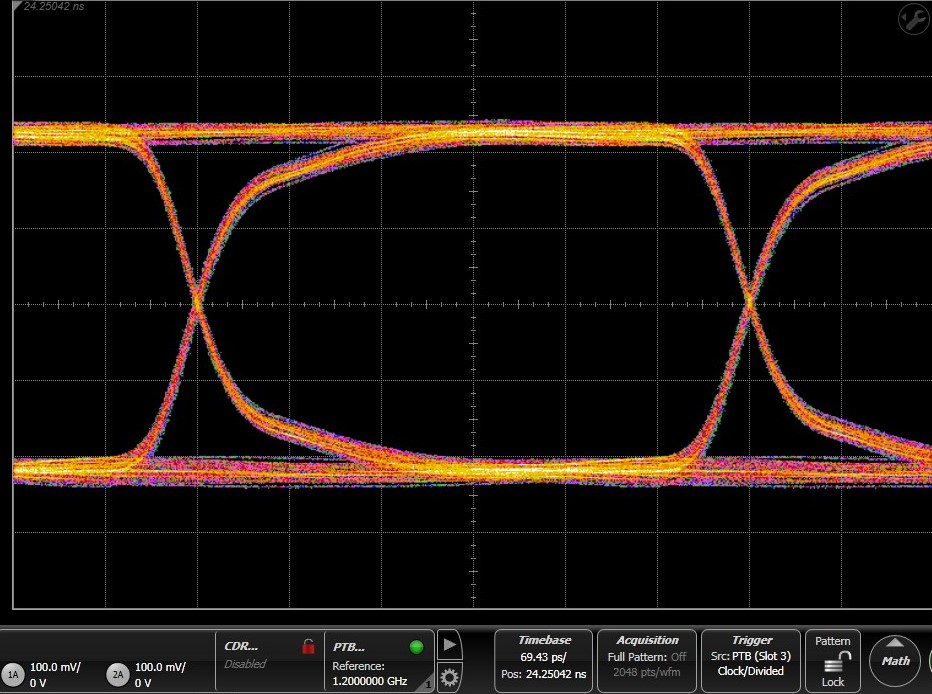This screenshot has width=932, height=694.
Task: Open the wrench display settings icon
Action: coord(913,18)
